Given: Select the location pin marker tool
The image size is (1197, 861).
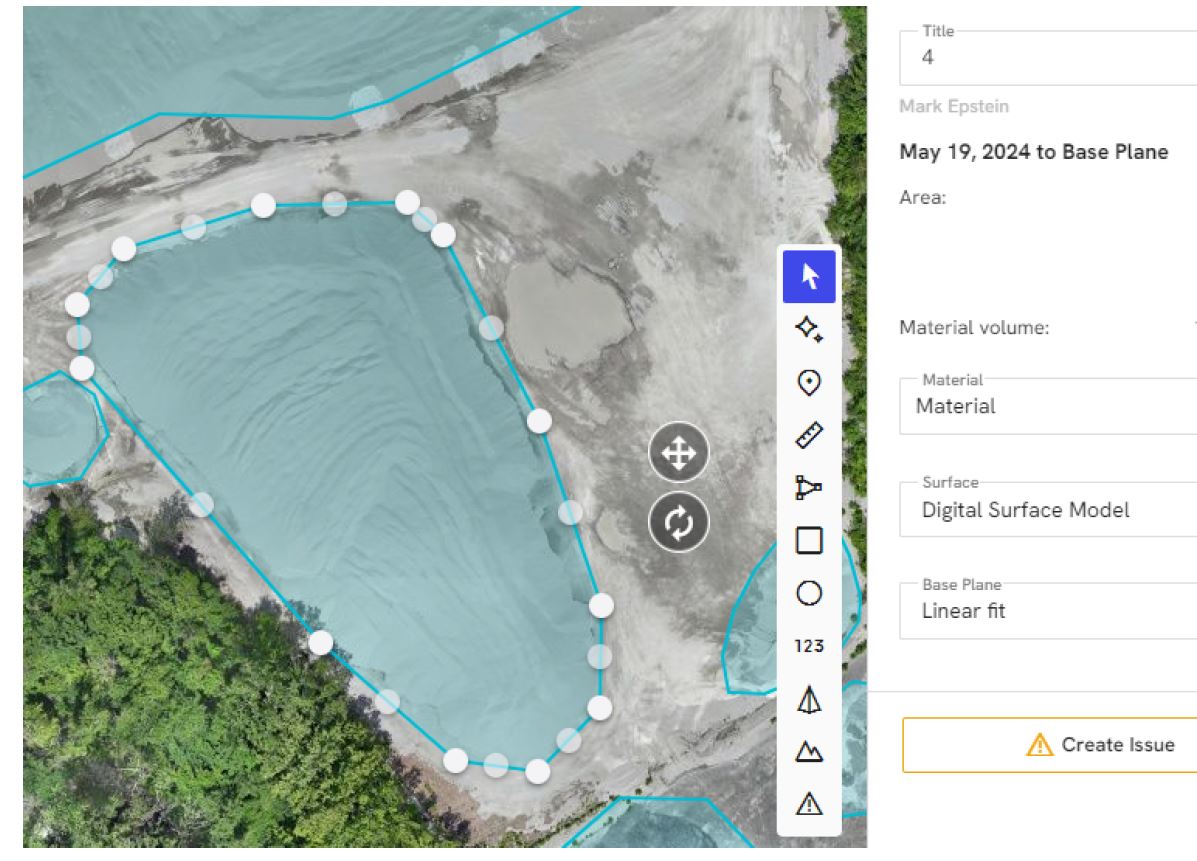Looking at the screenshot, I should (x=808, y=381).
